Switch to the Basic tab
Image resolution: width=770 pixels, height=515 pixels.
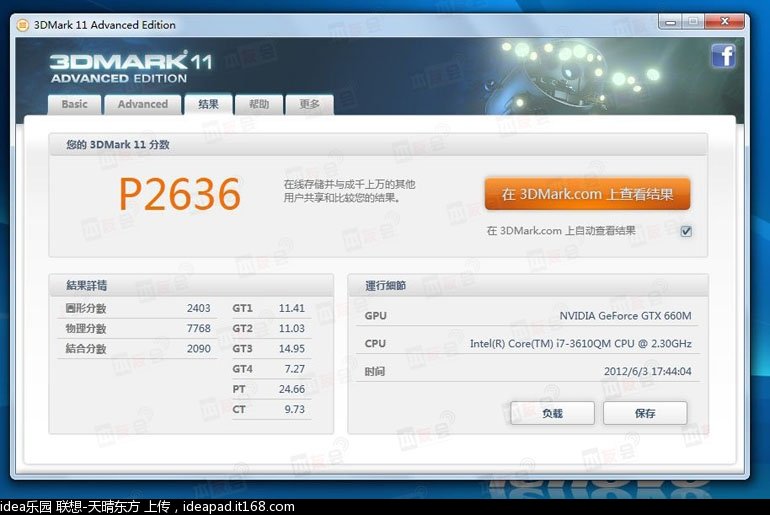click(75, 104)
